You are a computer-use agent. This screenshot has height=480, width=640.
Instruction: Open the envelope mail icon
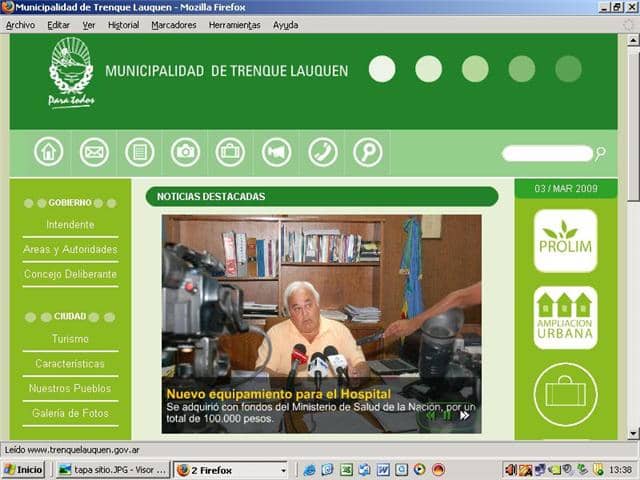(x=94, y=152)
